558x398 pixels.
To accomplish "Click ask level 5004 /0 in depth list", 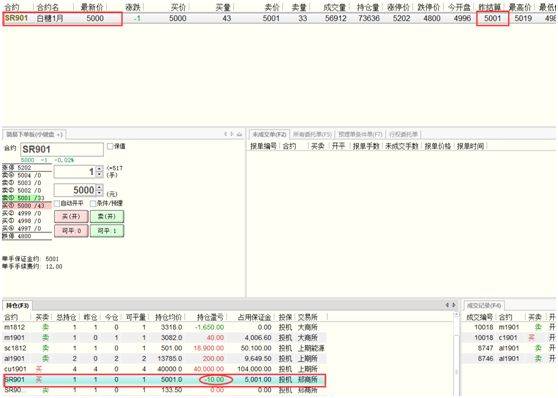I will click(x=27, y=175).
